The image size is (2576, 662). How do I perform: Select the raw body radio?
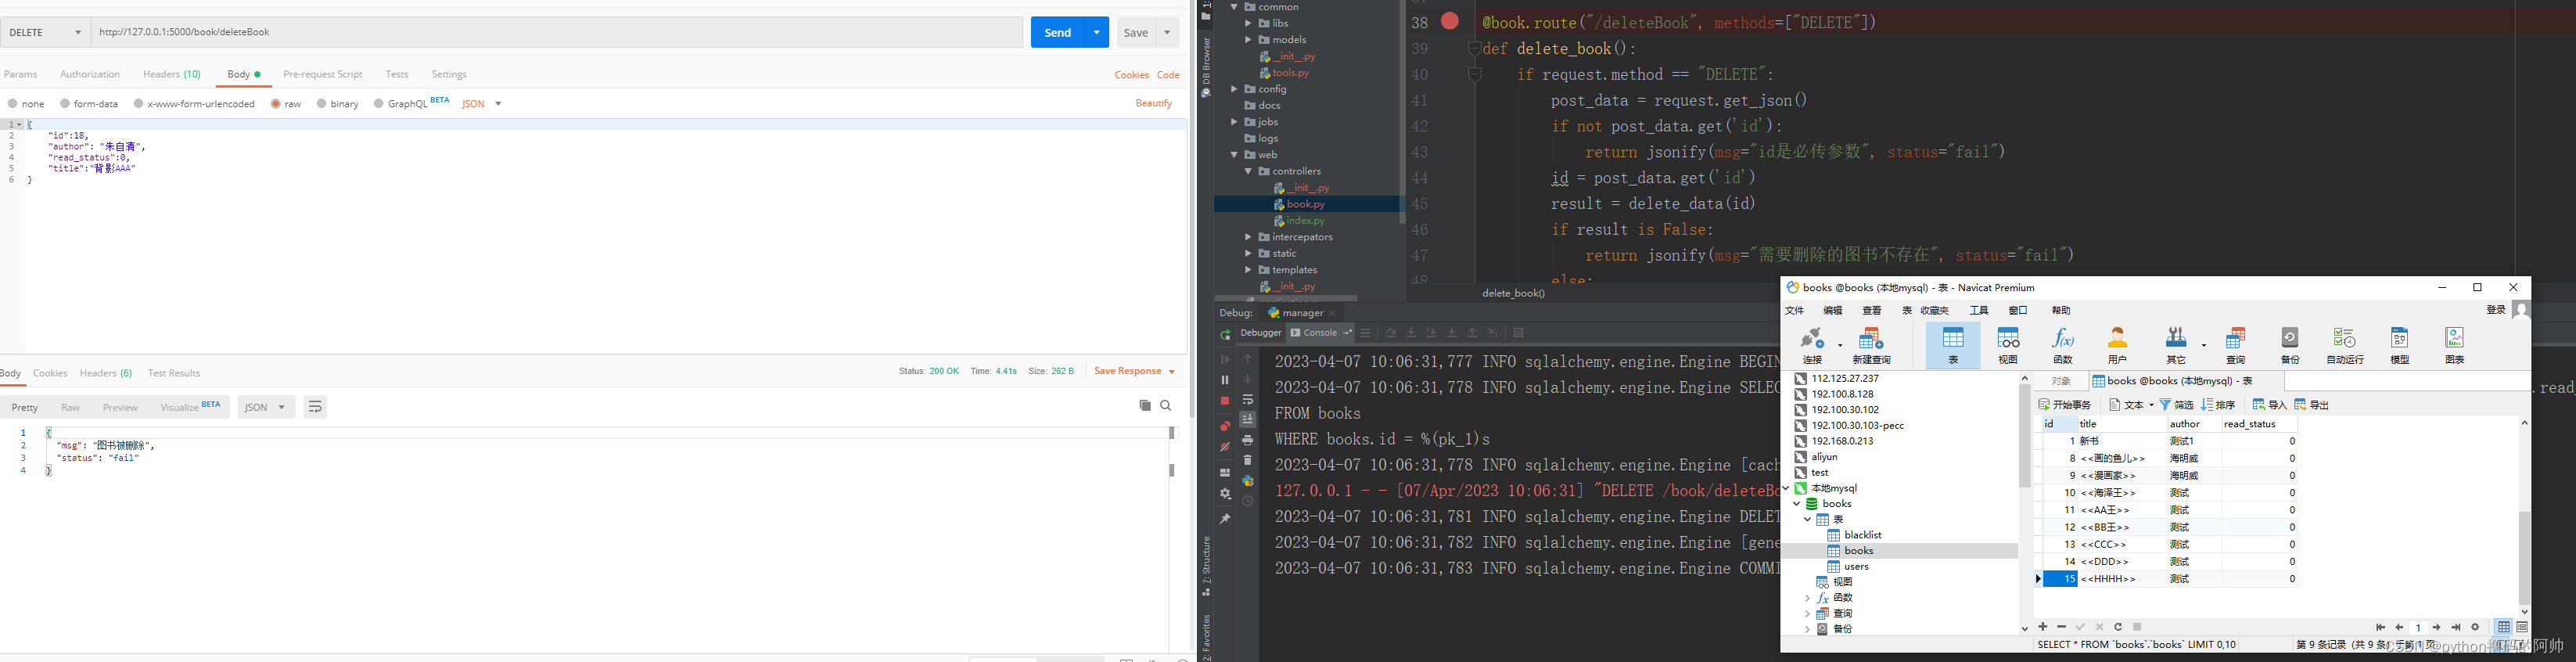click(276, 103)
